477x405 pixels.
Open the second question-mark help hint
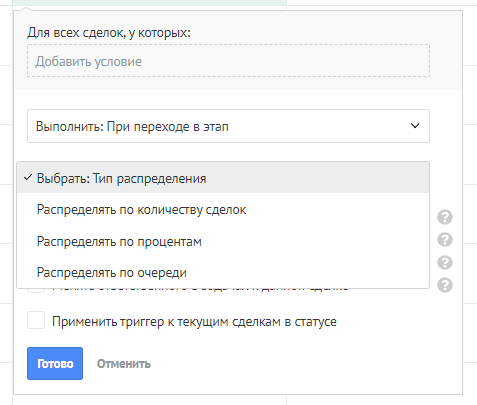click(x=445, y=240)
